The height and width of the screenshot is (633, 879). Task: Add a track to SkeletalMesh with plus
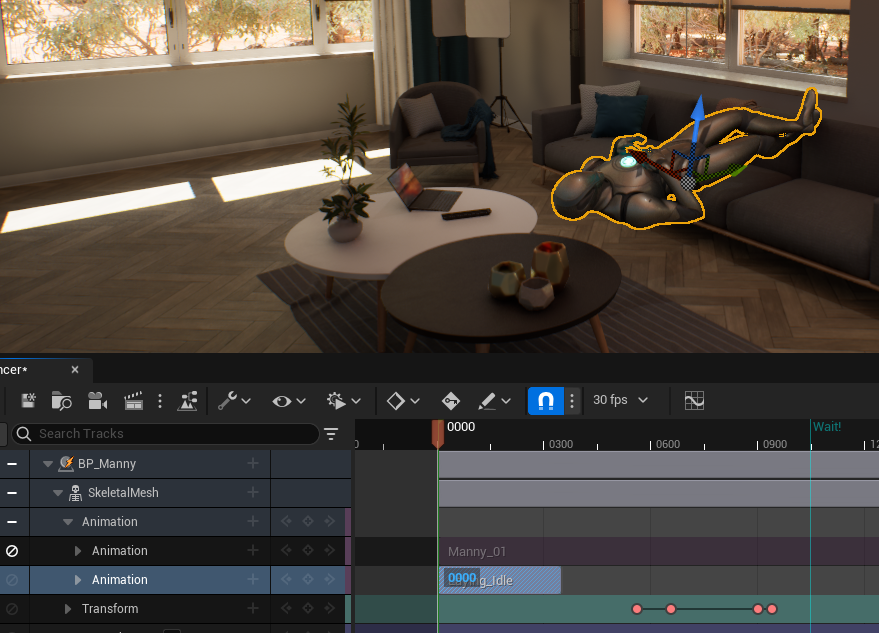tap(253, 493)
